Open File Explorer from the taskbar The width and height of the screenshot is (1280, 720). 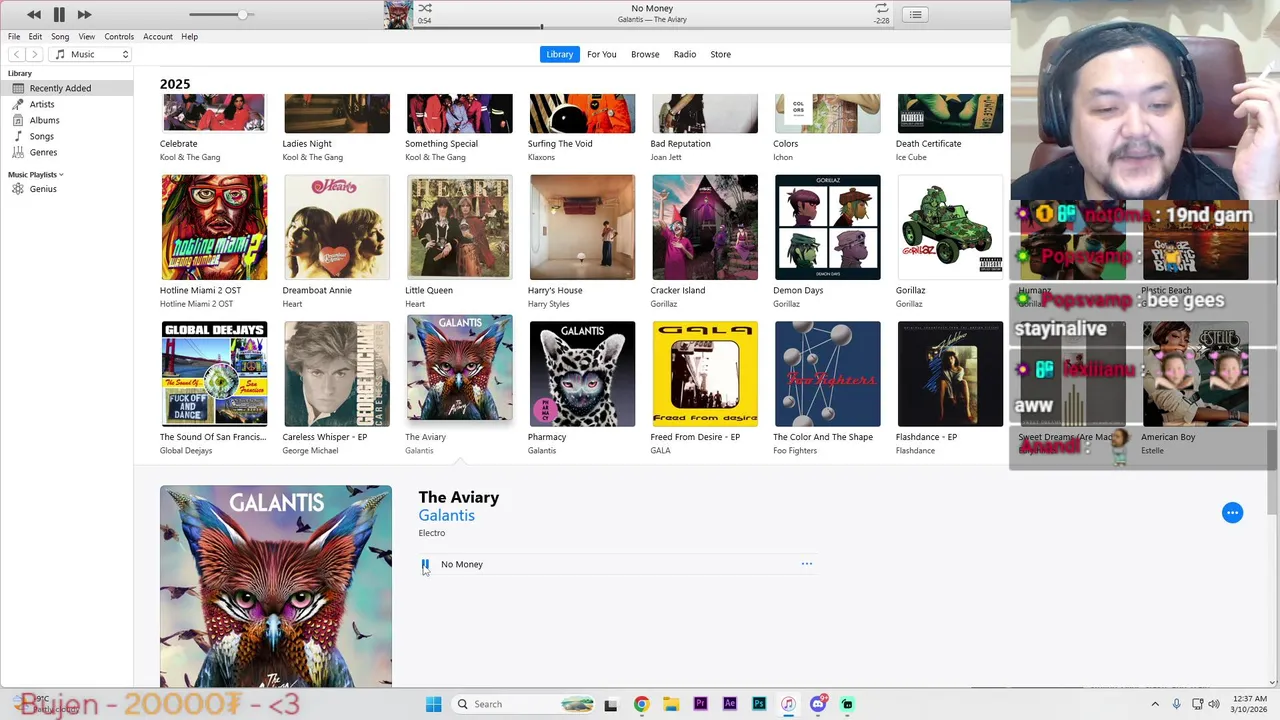click(x=671, y=704)
